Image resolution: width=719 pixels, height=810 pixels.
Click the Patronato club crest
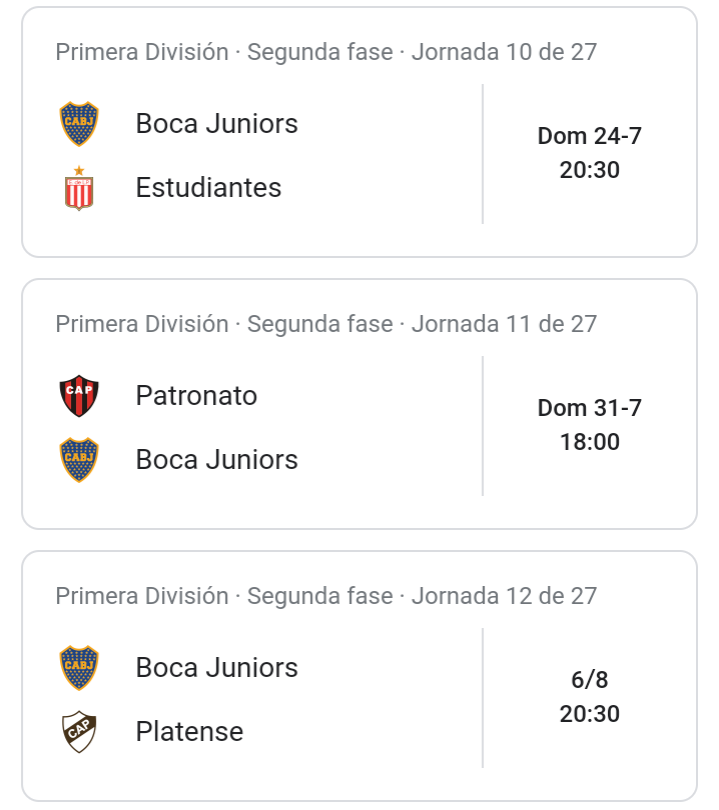[x=79, y=396]
